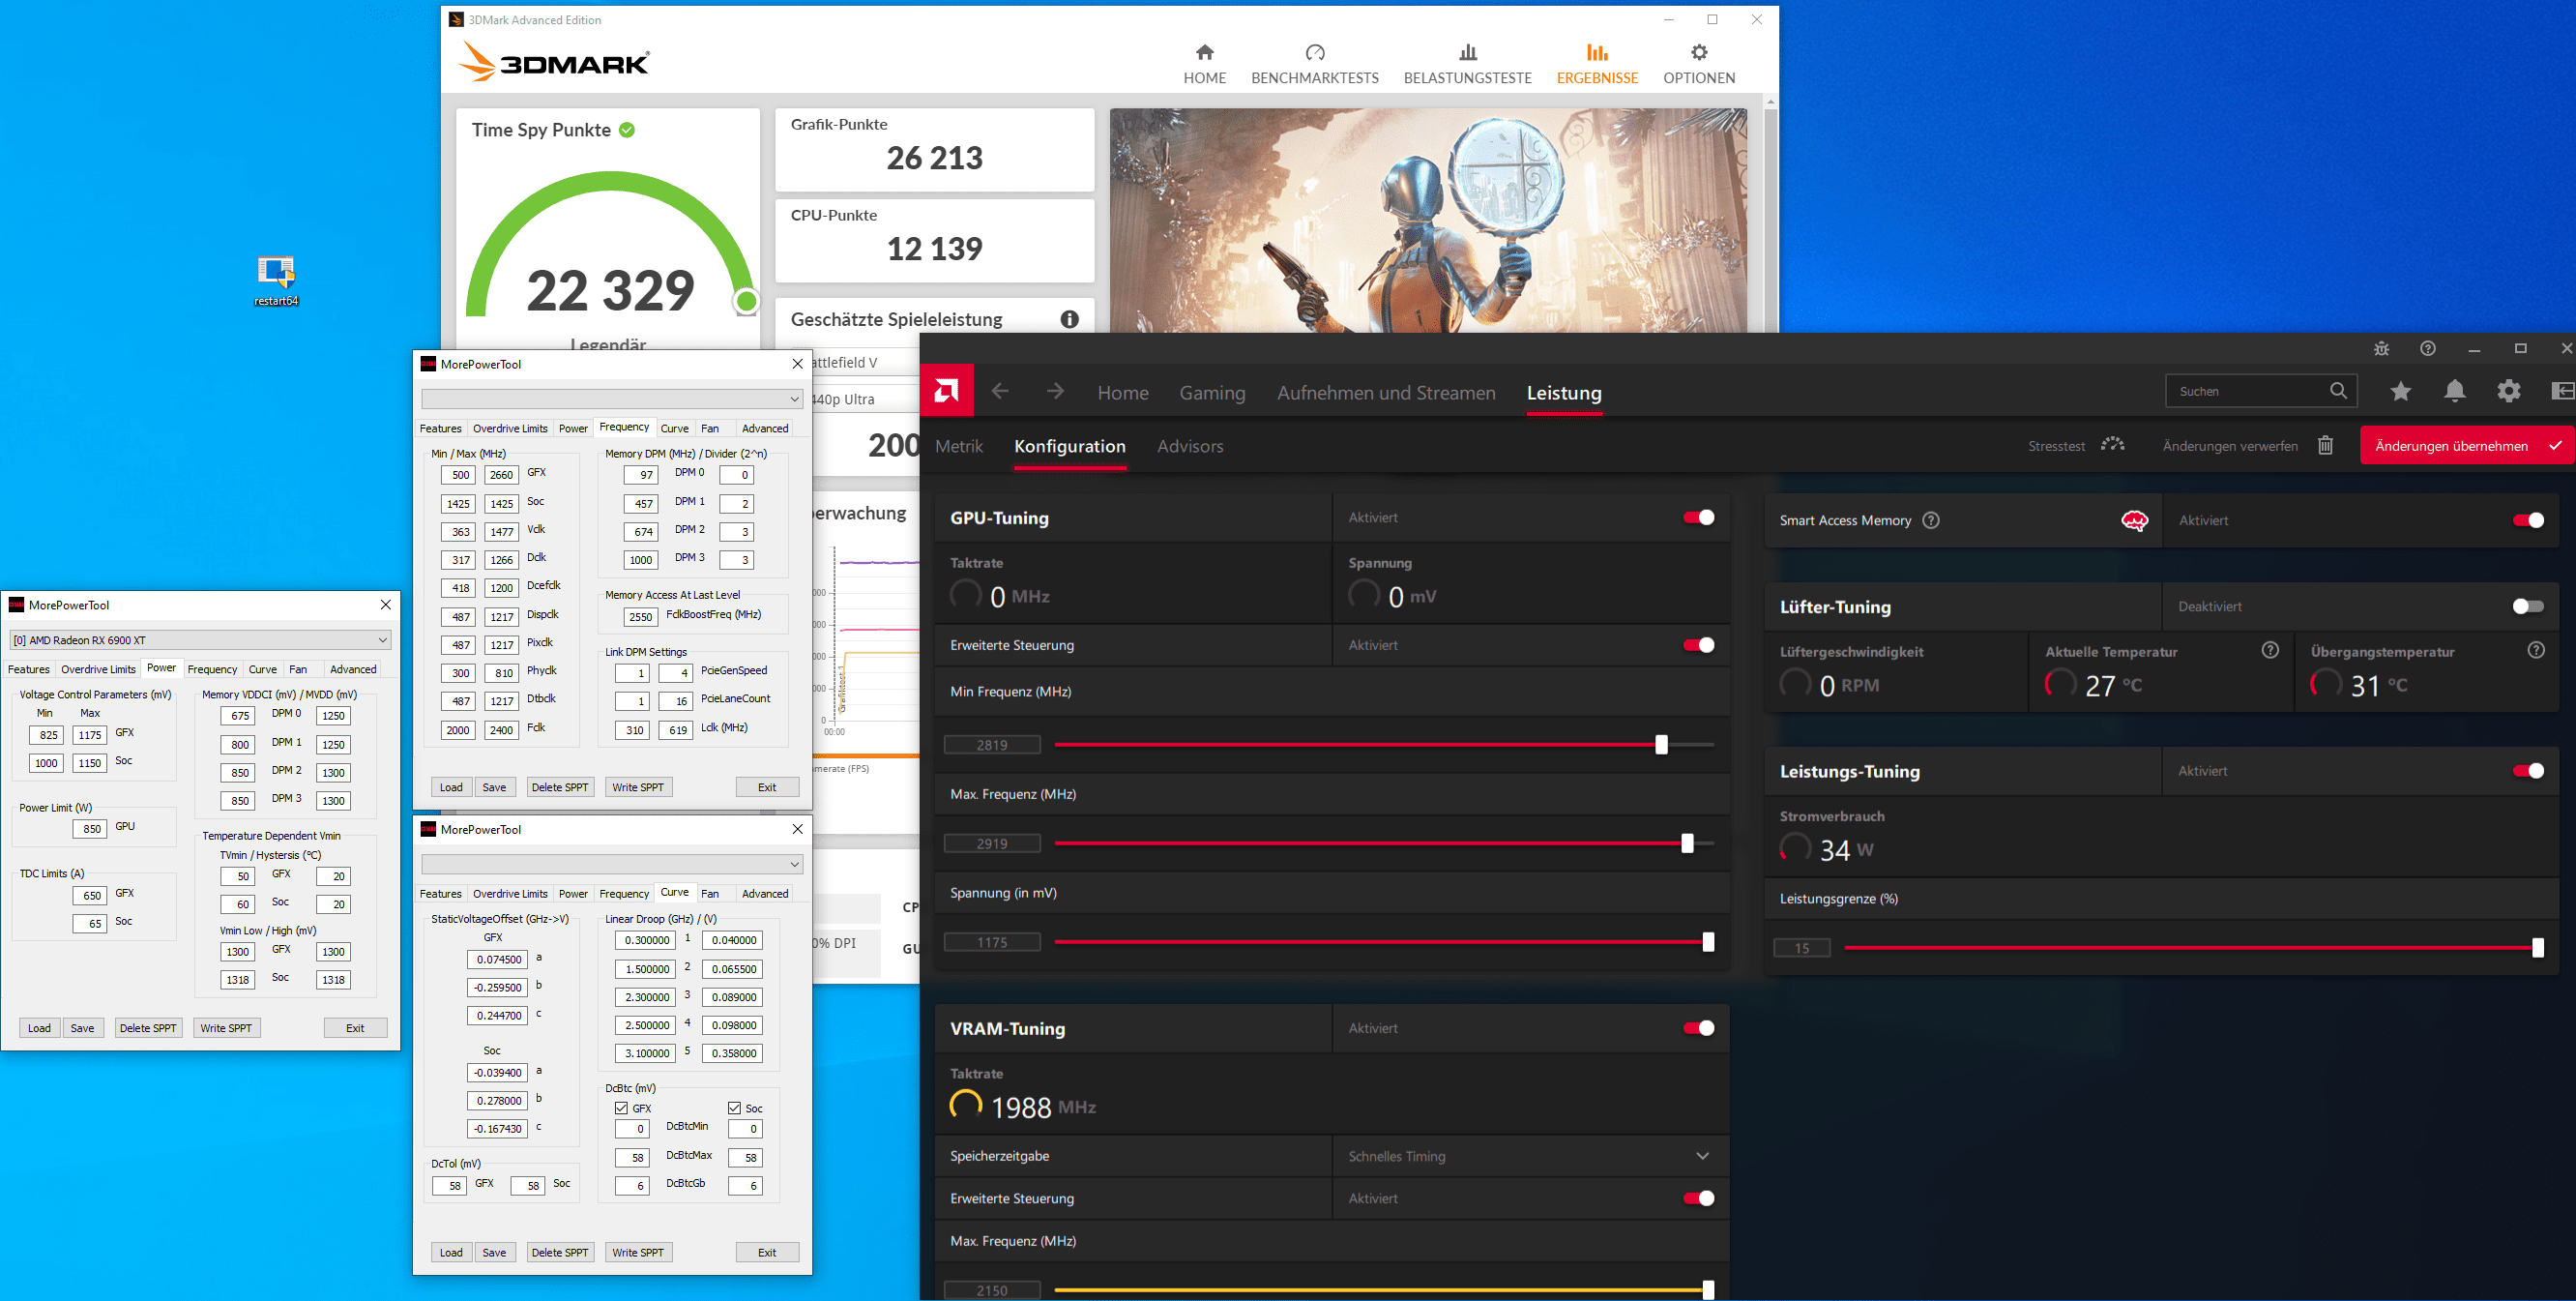Click the Min Frequenz slider handle
Viewport: 2576px width, 1301px height.
[x=1661, y=744]
